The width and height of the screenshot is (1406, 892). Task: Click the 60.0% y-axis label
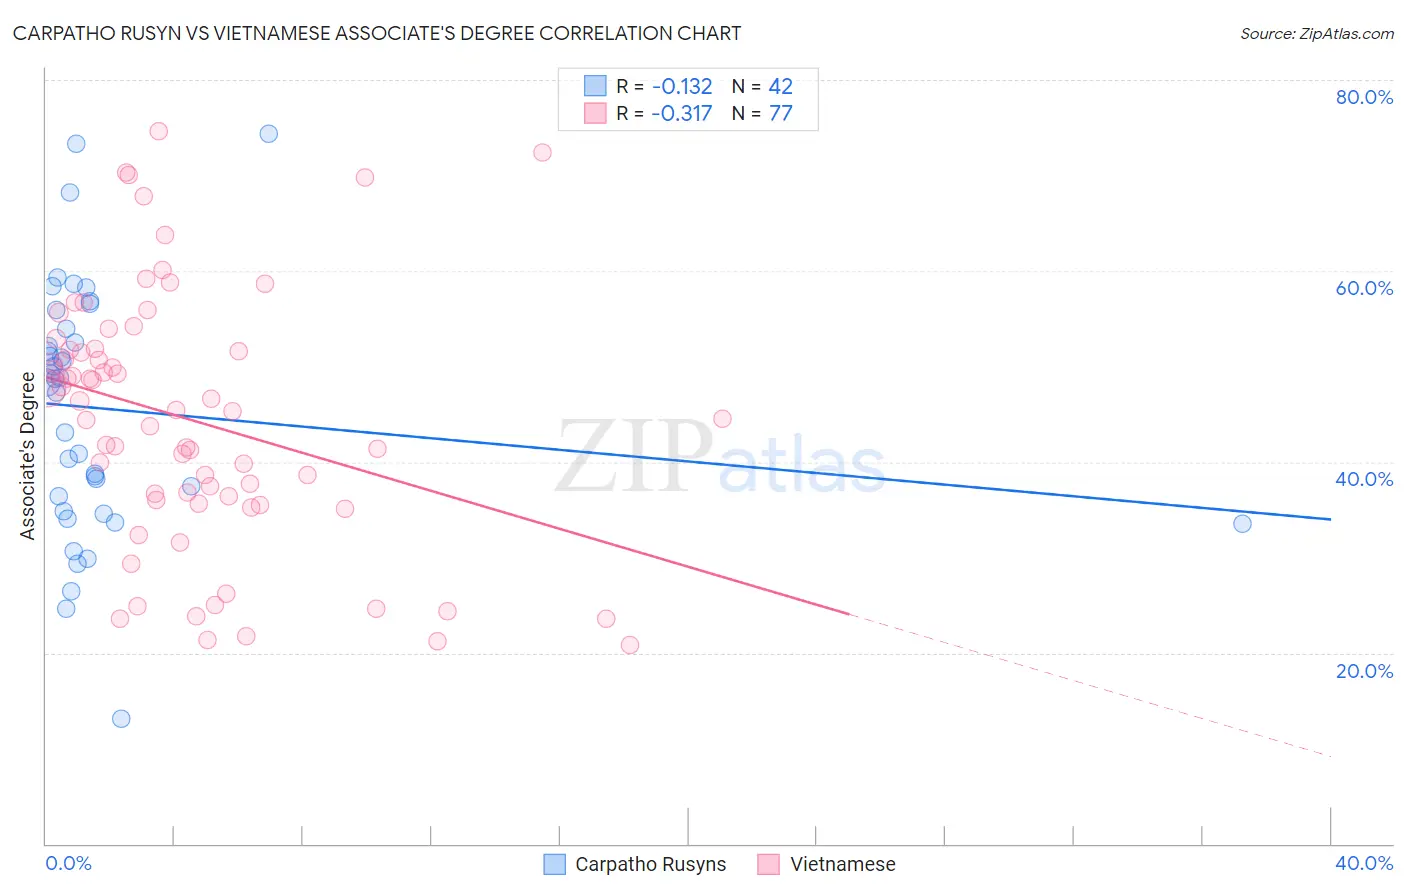point(1364,288)
